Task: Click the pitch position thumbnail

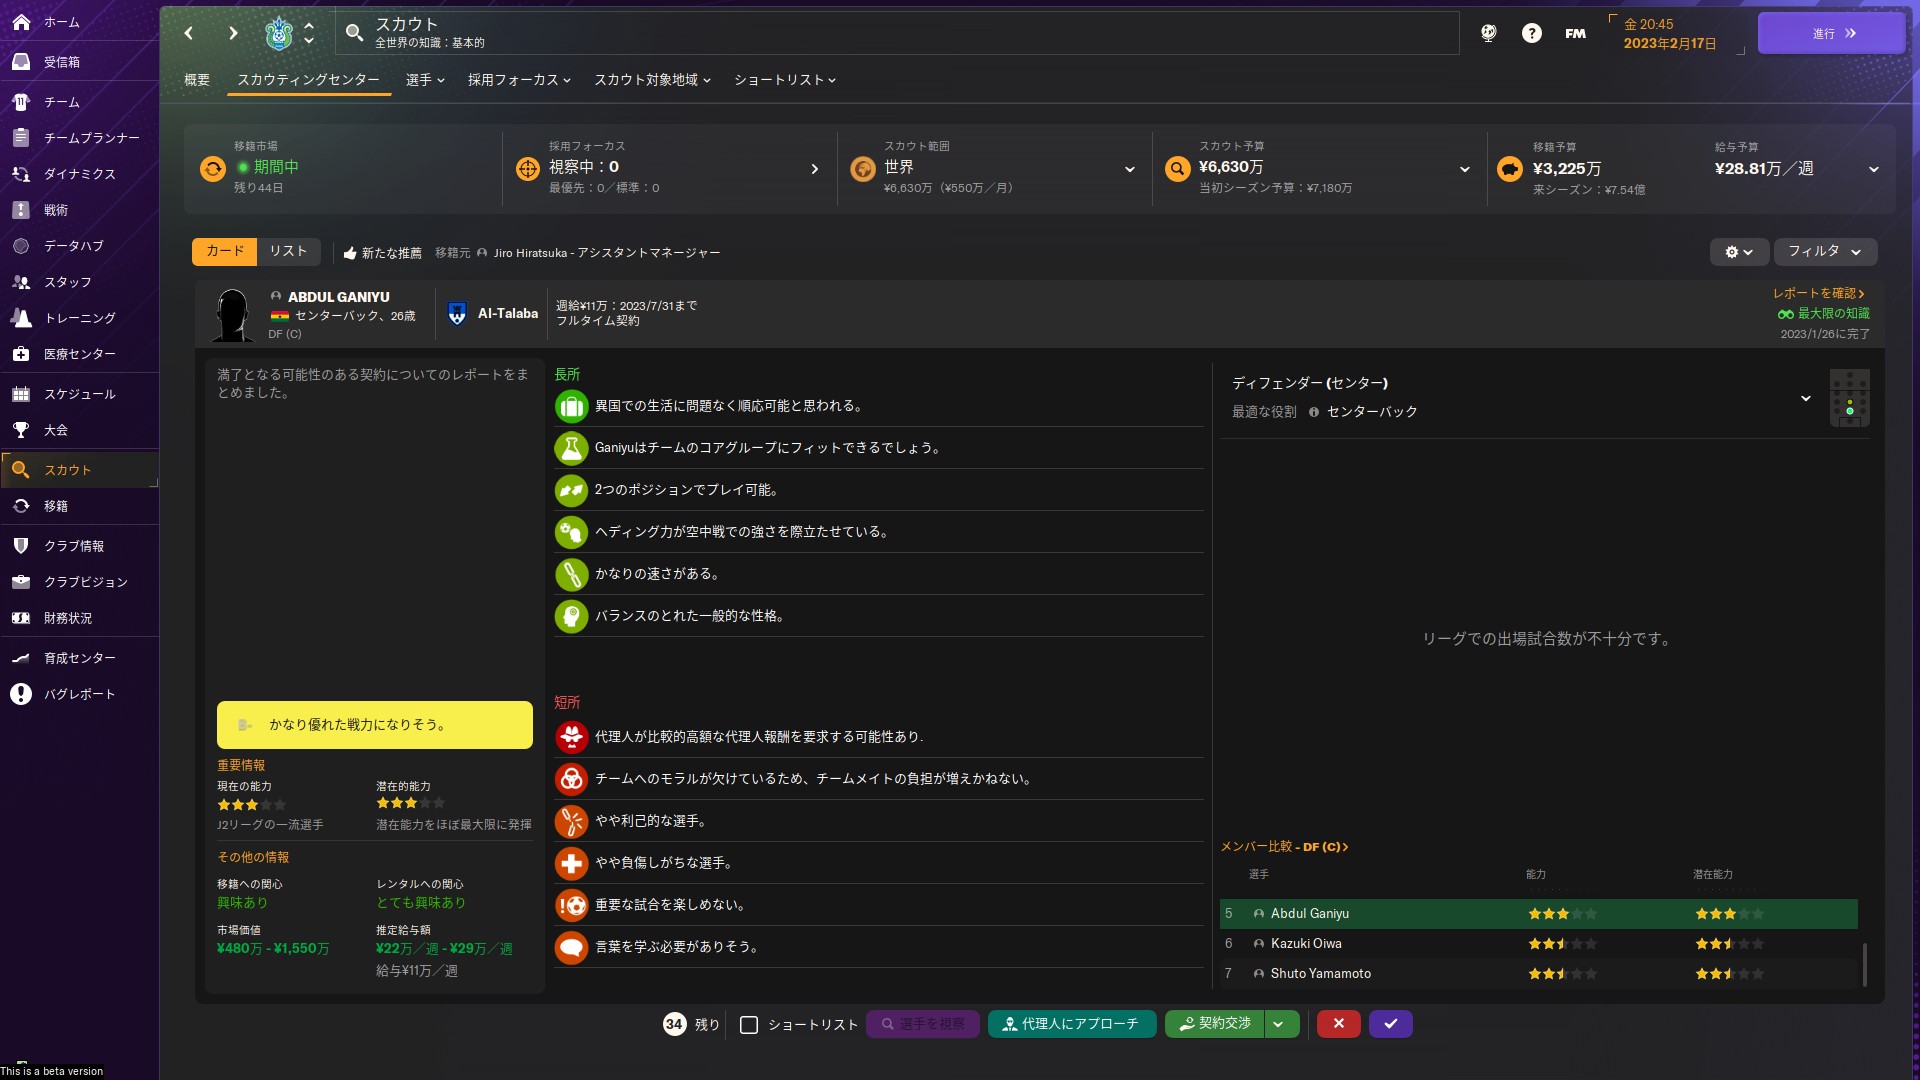Action: [1849, 398]
